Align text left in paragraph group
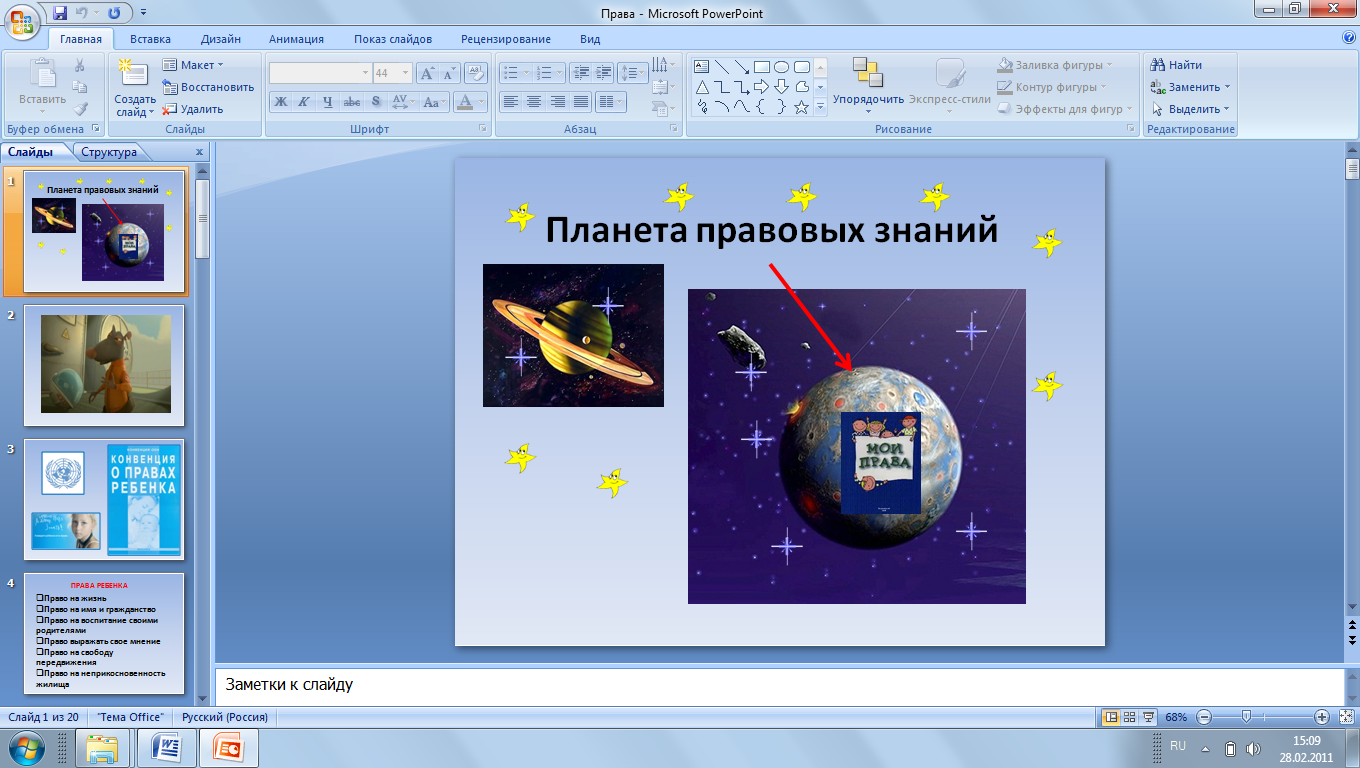 (511, 102)
